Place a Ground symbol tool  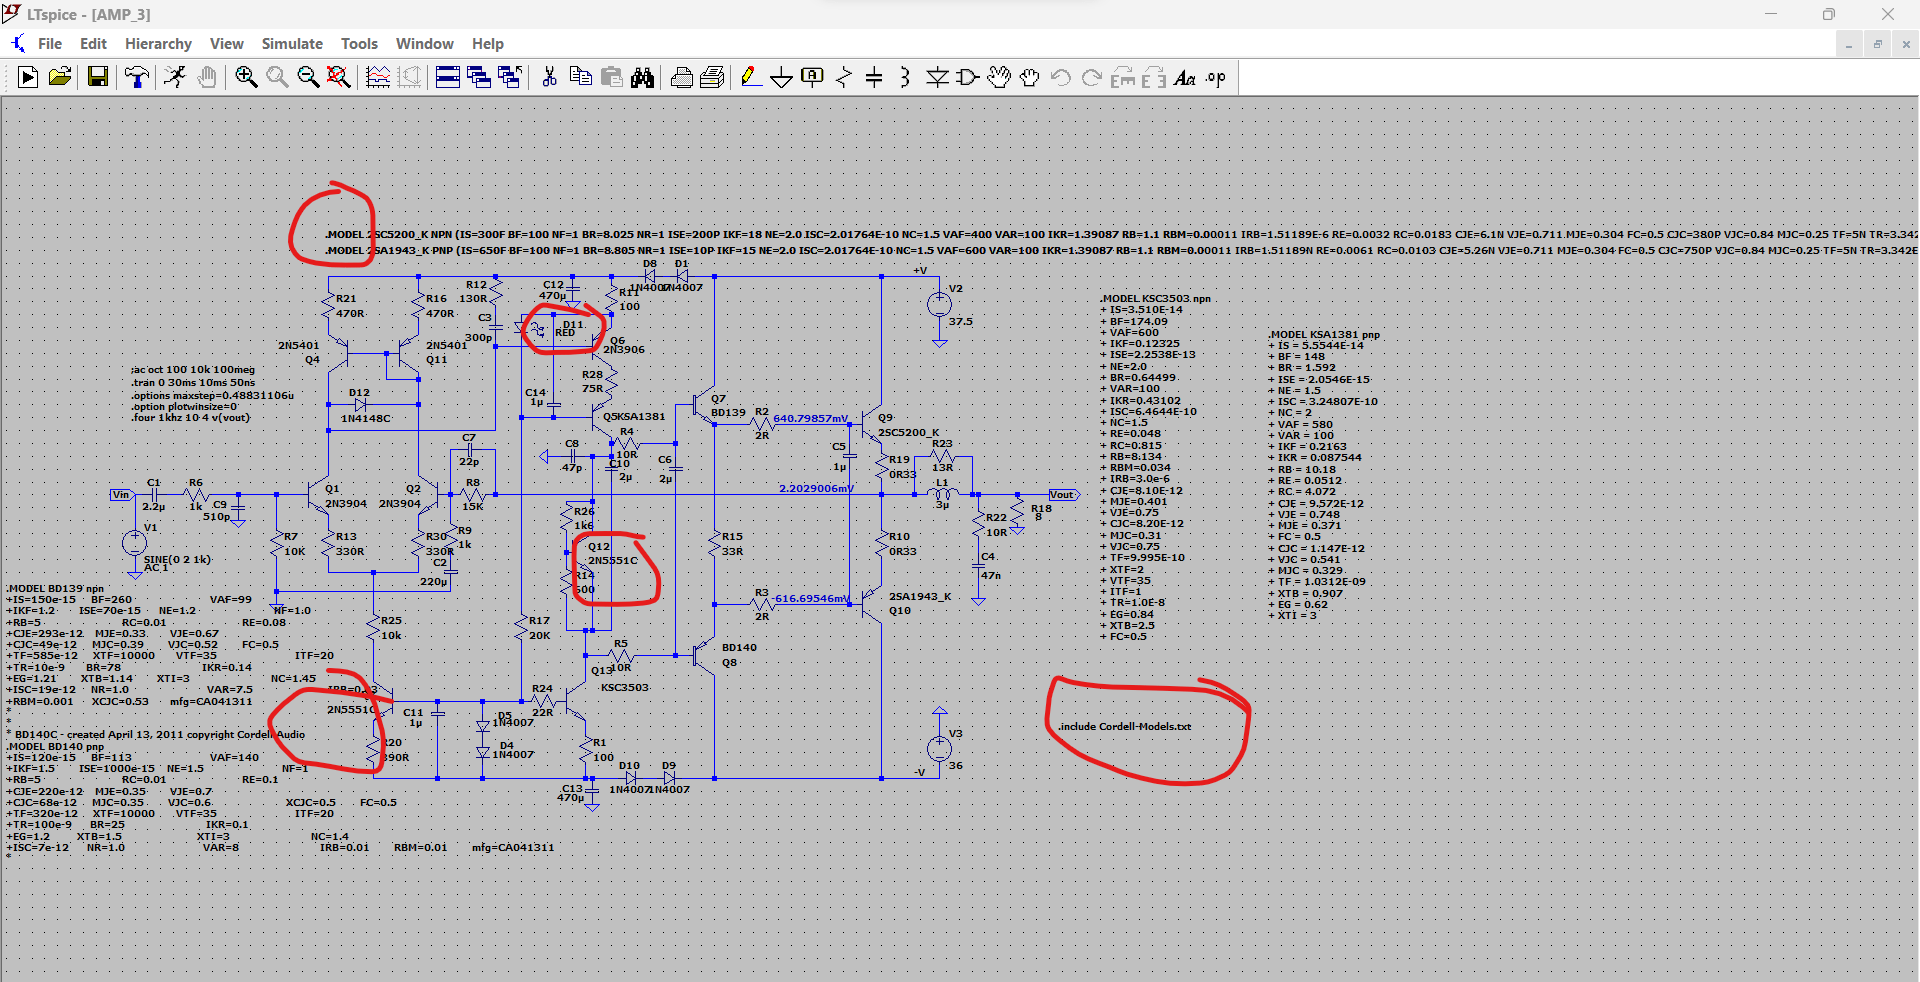coord(782,77)
